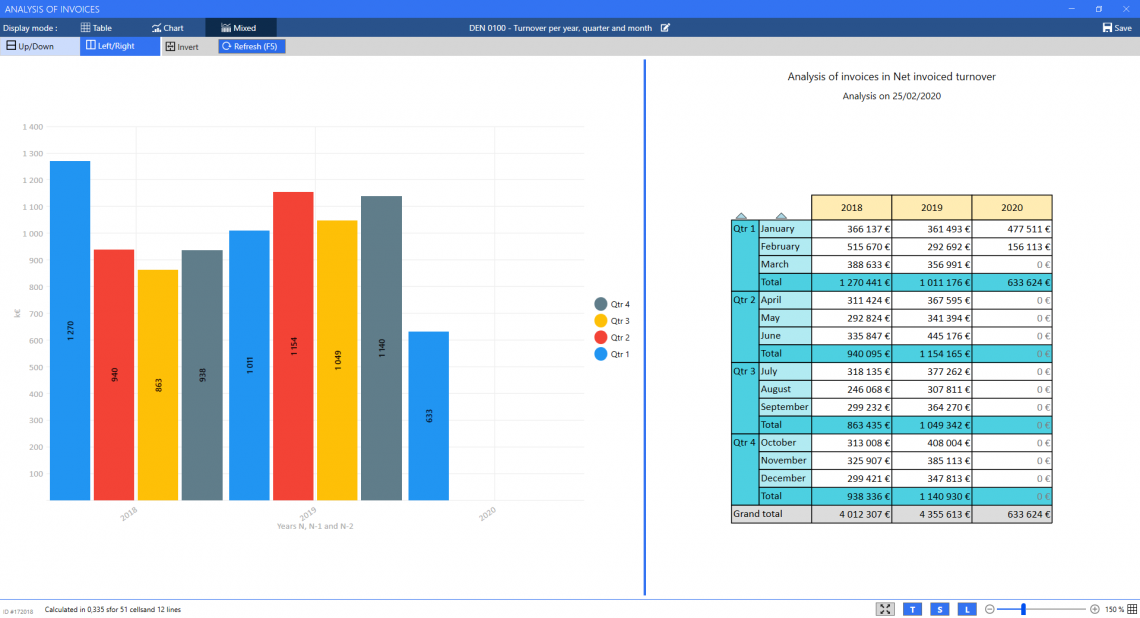The height and width of the screenshot is (618, 1140).
Task: Collapse the month column with second triangle
Action: click(x=781, y=216)
